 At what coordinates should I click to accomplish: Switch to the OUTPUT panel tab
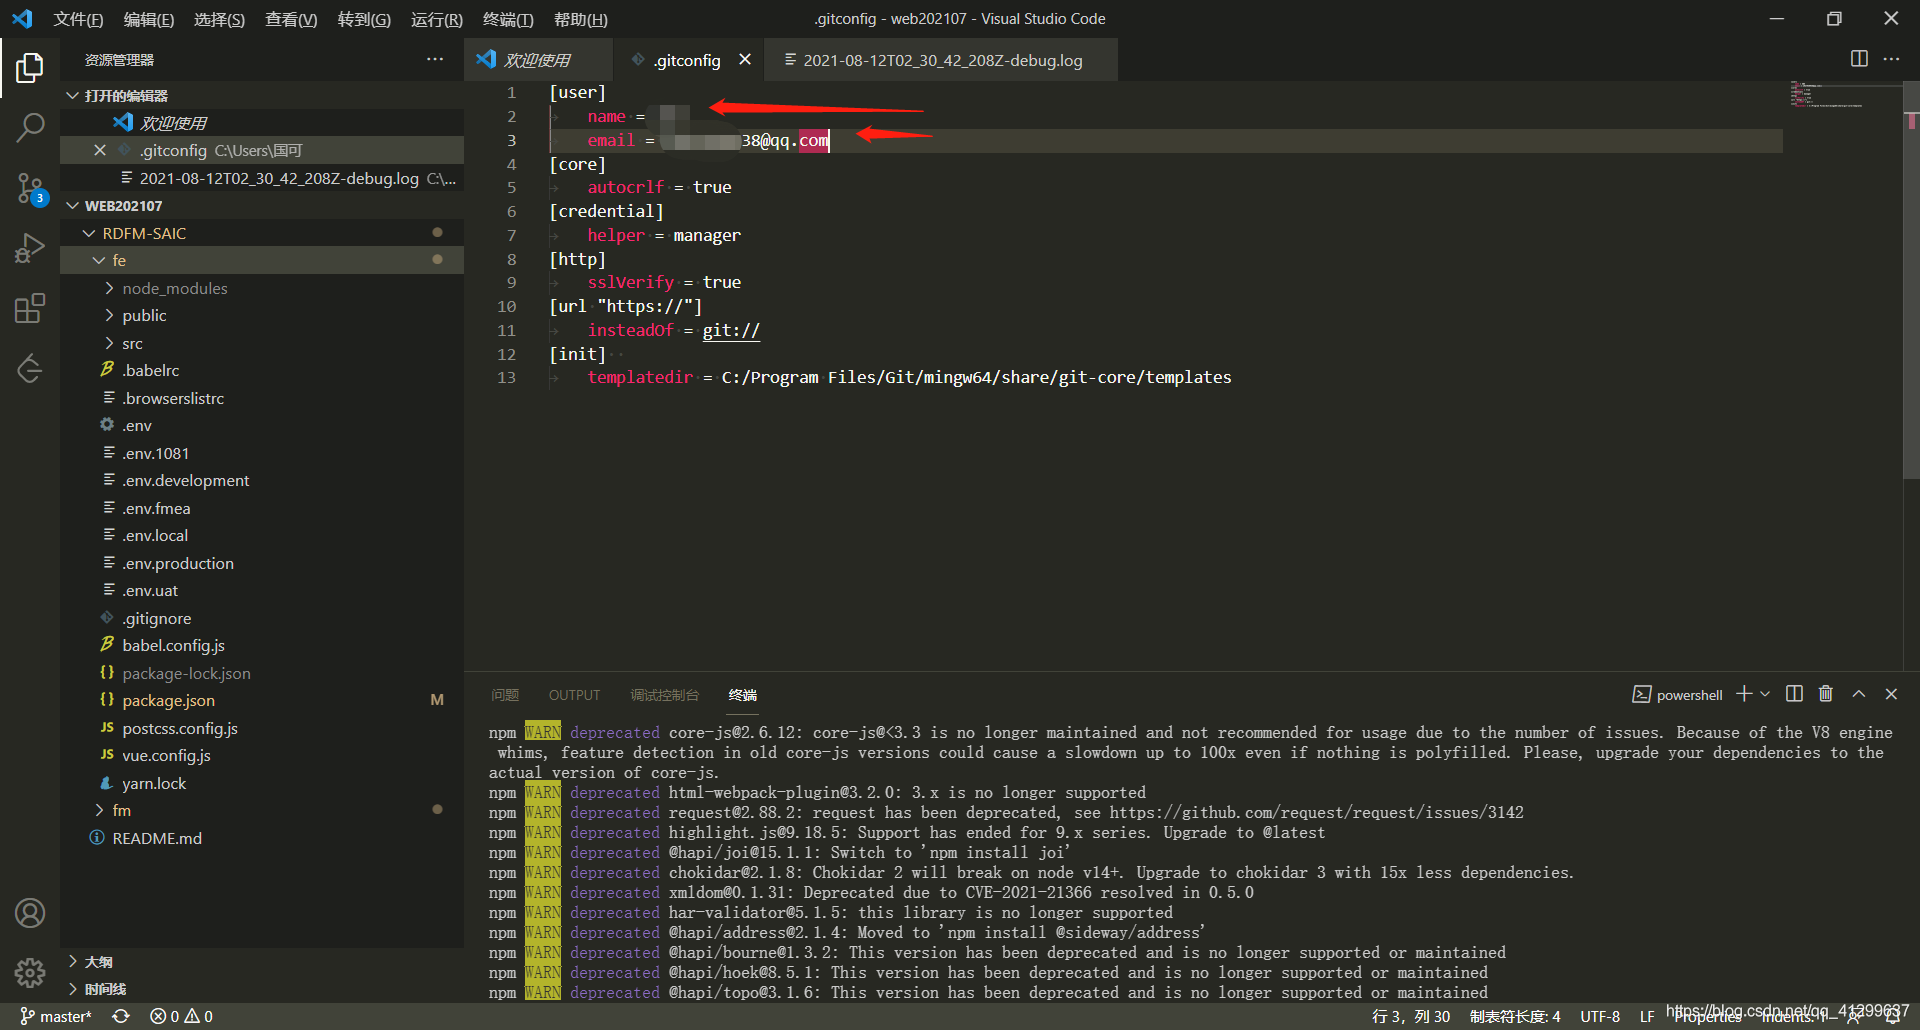tap(574, 695)
